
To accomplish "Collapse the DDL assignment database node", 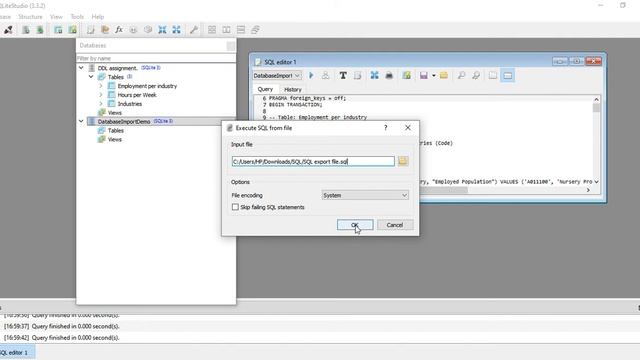I will 81,68.
